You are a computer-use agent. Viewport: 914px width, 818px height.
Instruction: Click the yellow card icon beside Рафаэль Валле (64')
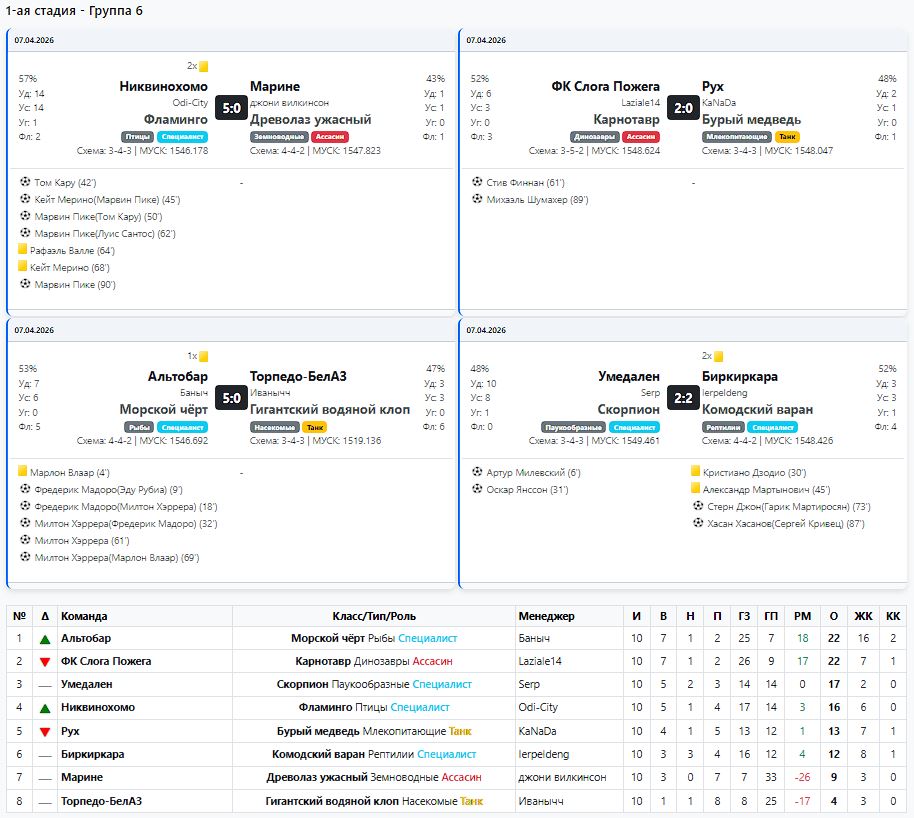(x=22, y=251)
